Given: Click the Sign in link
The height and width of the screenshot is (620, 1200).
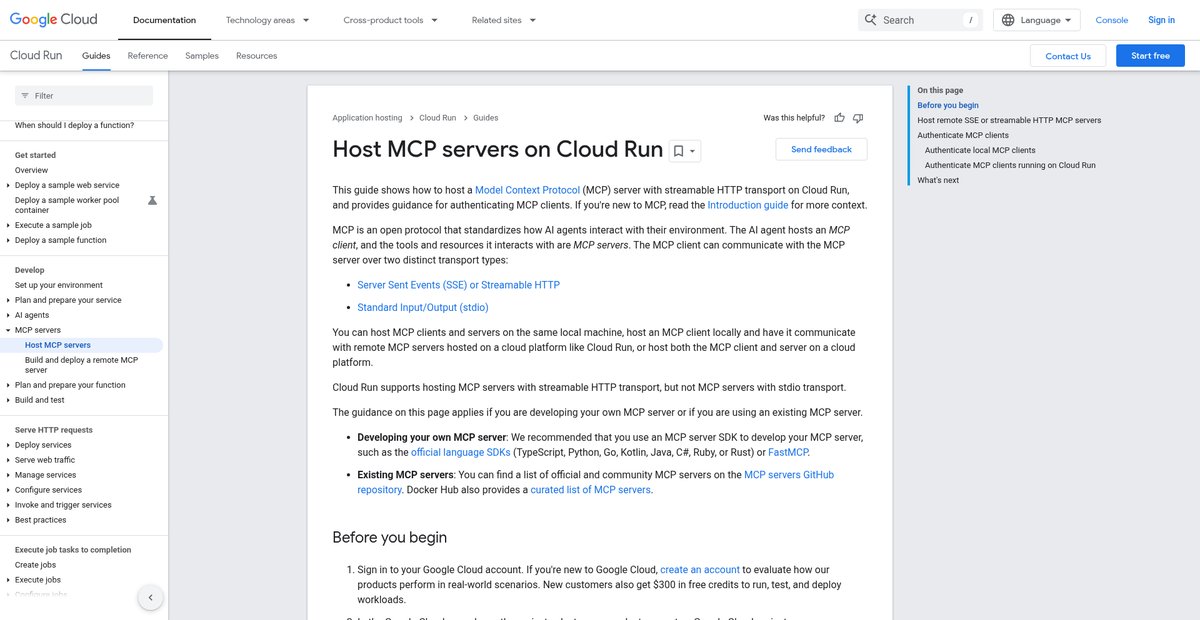Looking at the screenshot, I should [1162, 20].
